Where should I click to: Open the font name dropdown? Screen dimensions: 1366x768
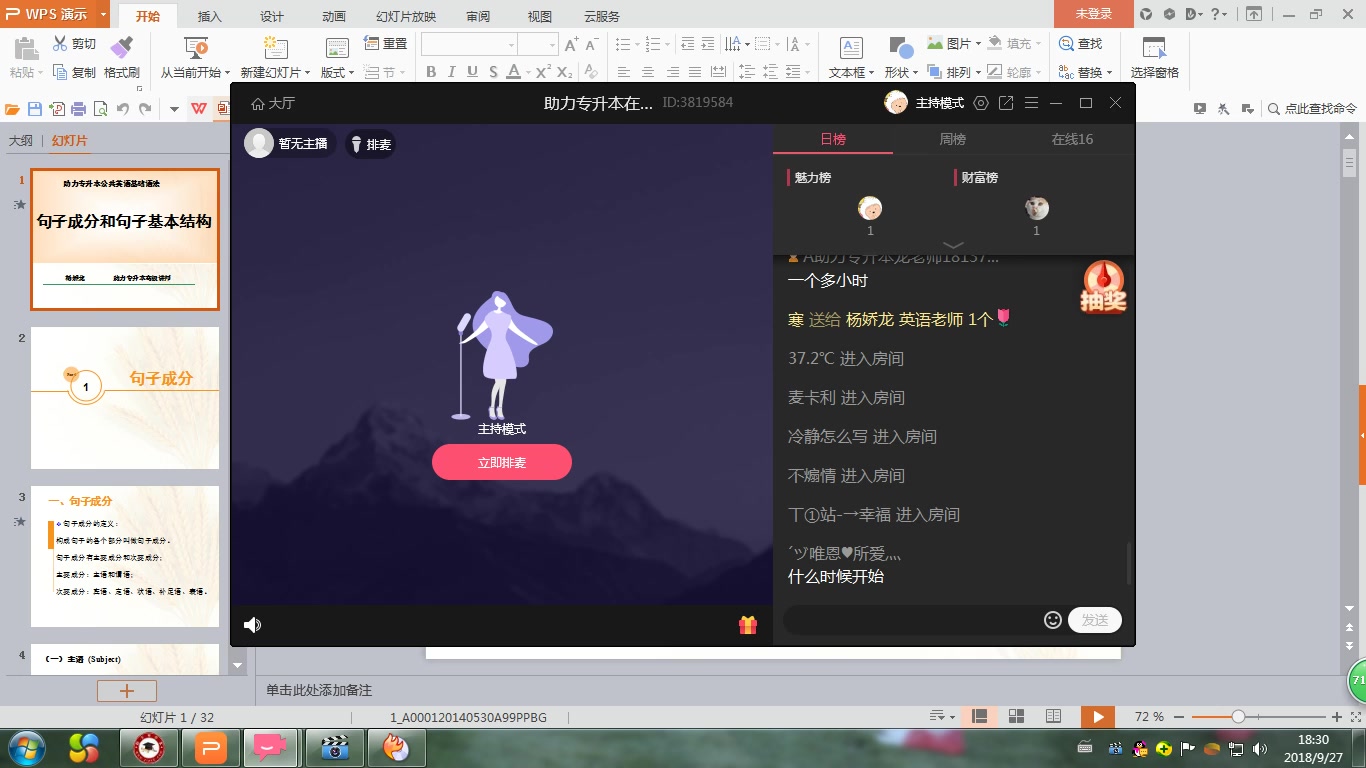click(x=511, y=45)
